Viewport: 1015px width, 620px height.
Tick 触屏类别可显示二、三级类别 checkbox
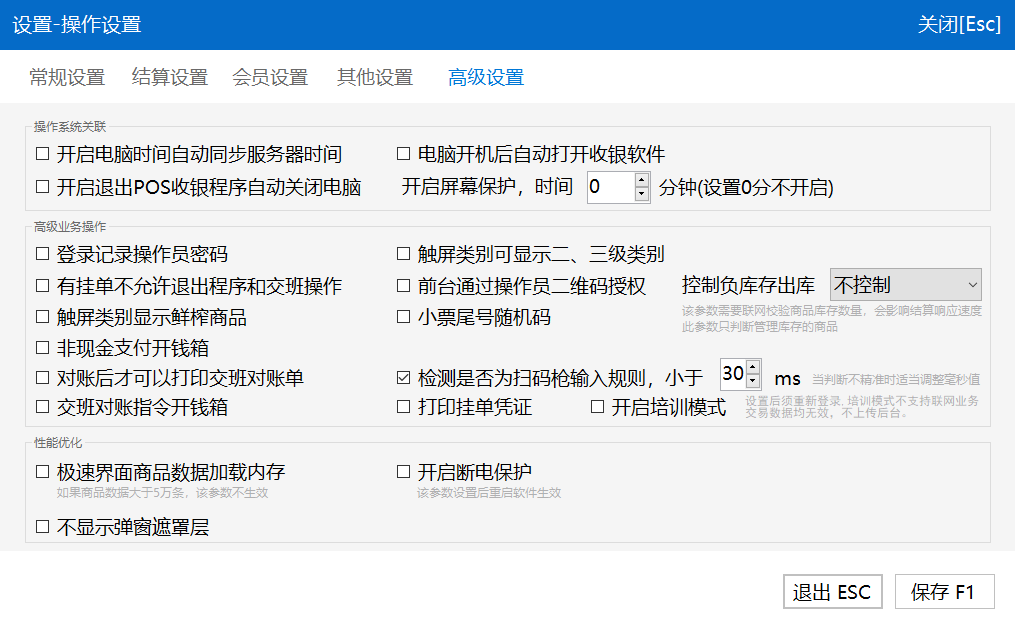click(x=403, y=254)
